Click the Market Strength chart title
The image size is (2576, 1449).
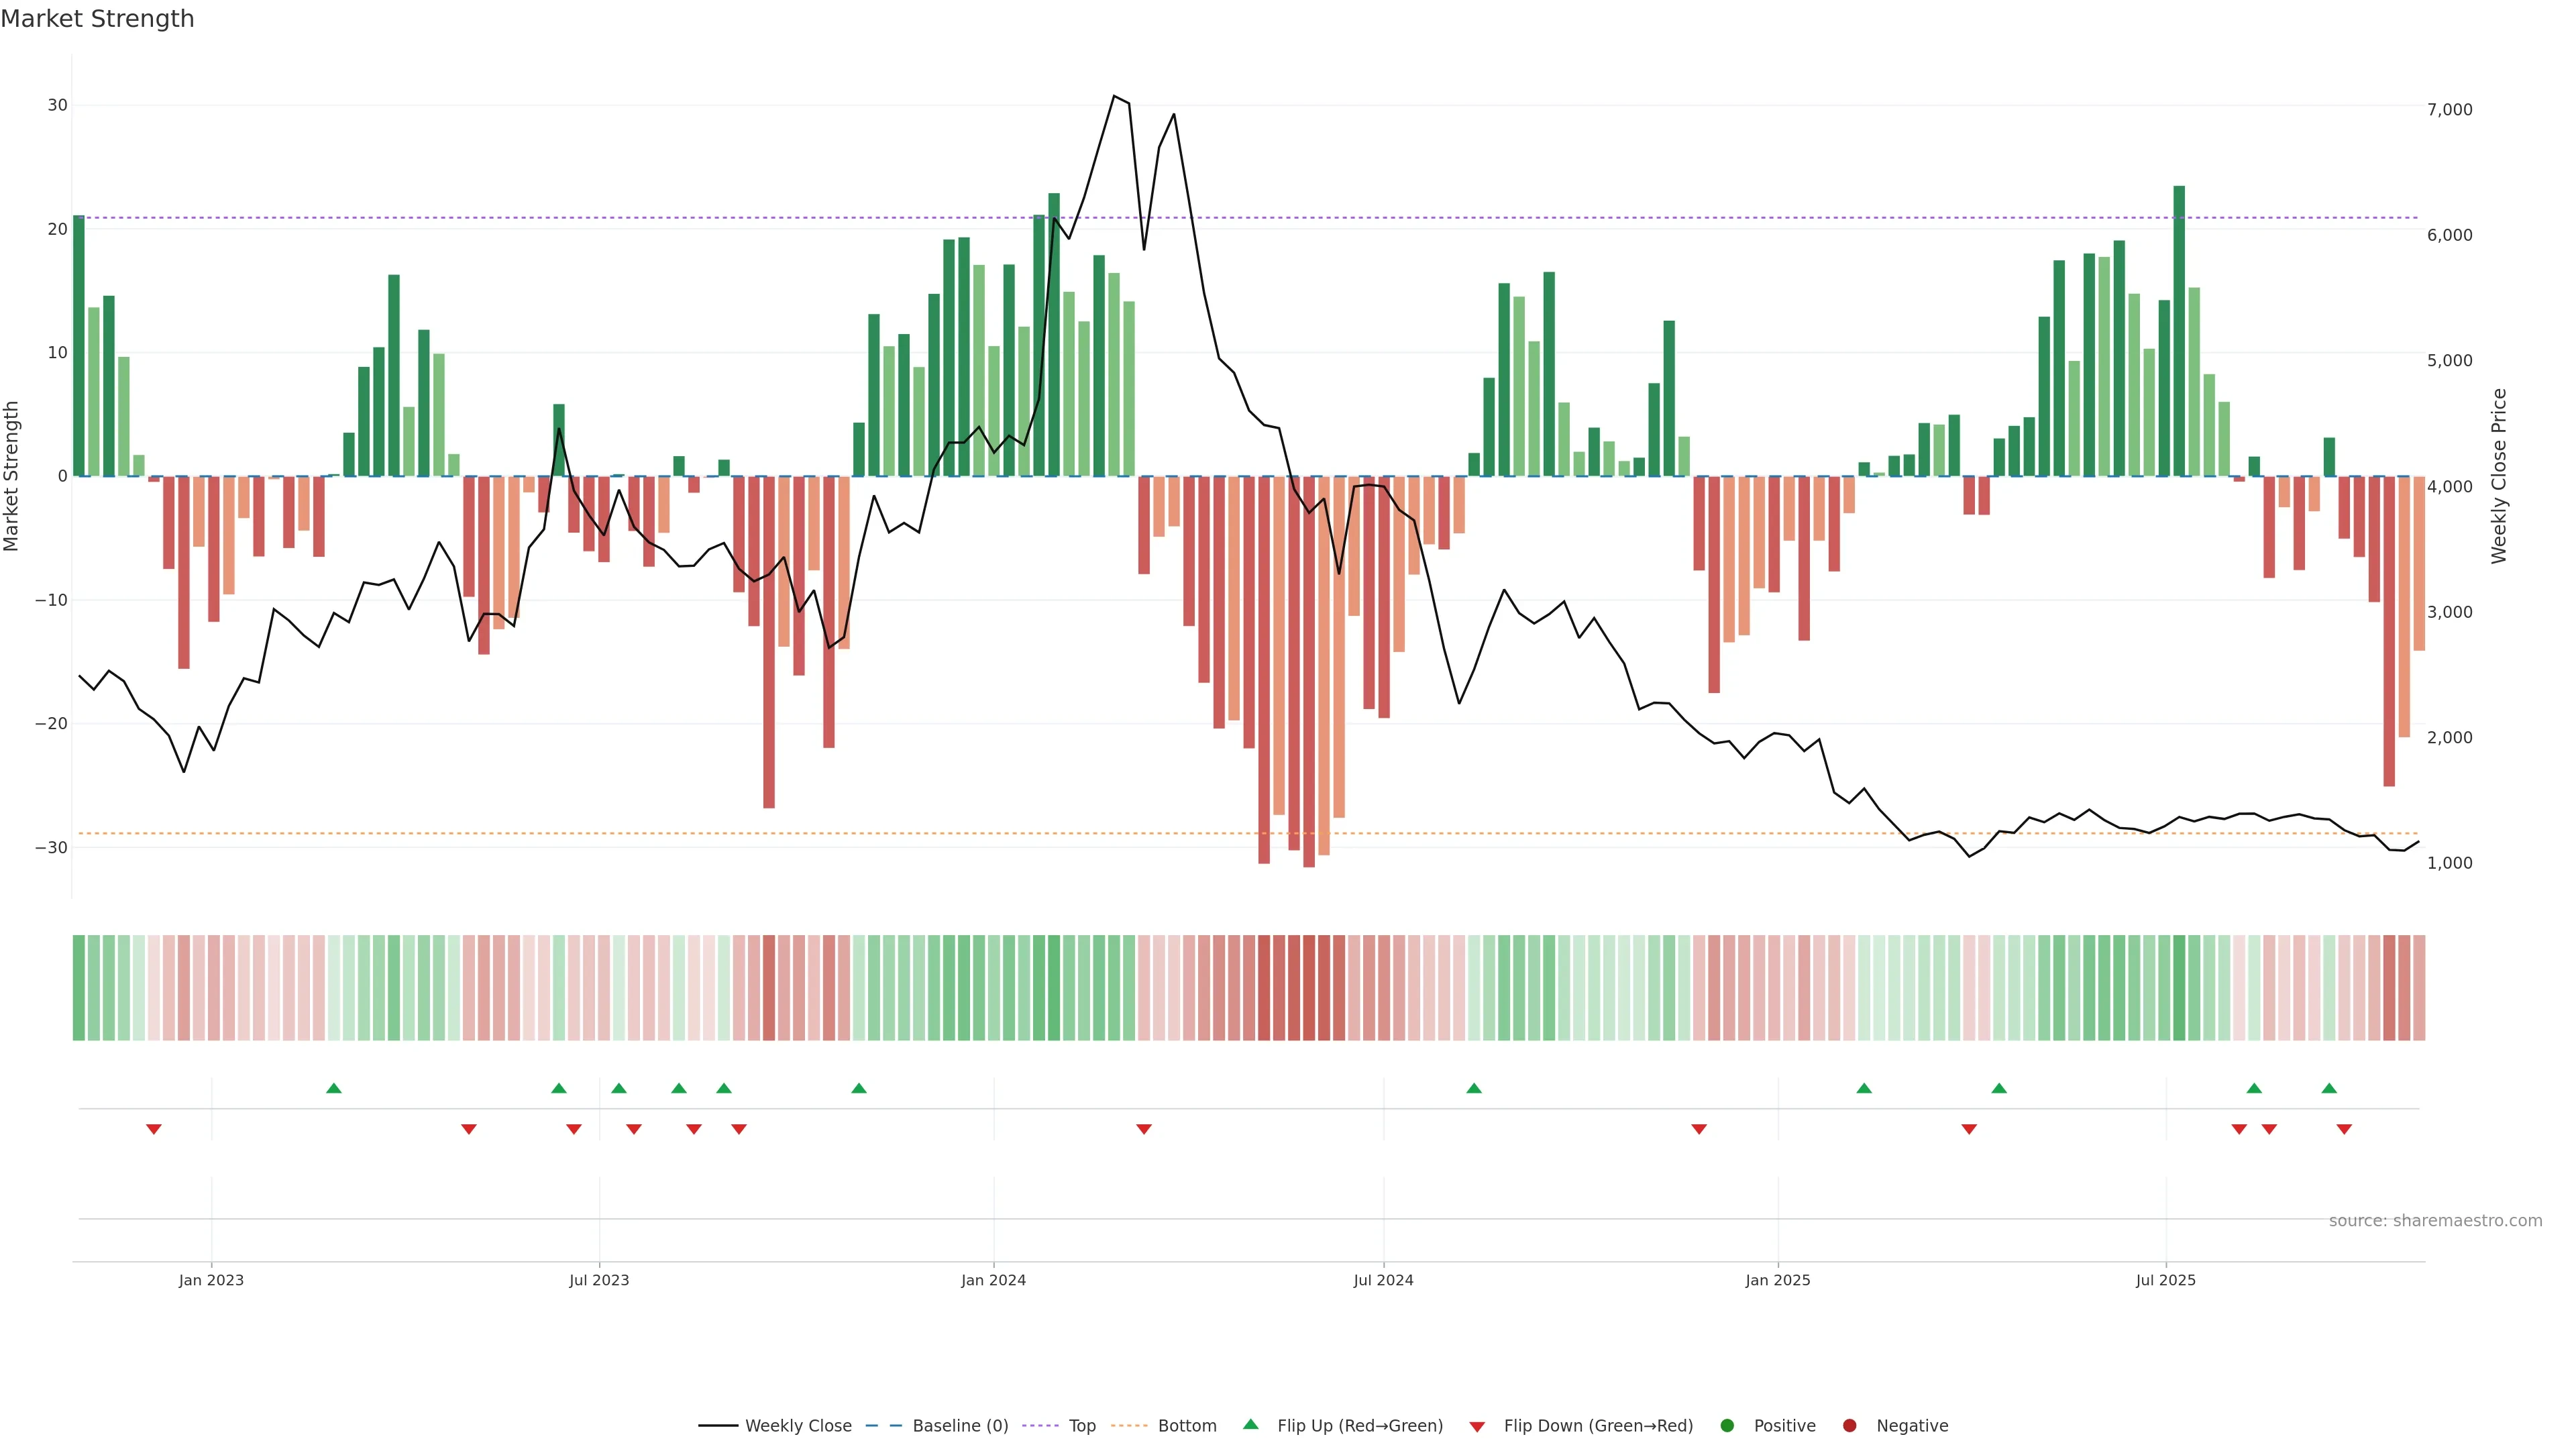point(97,19)
